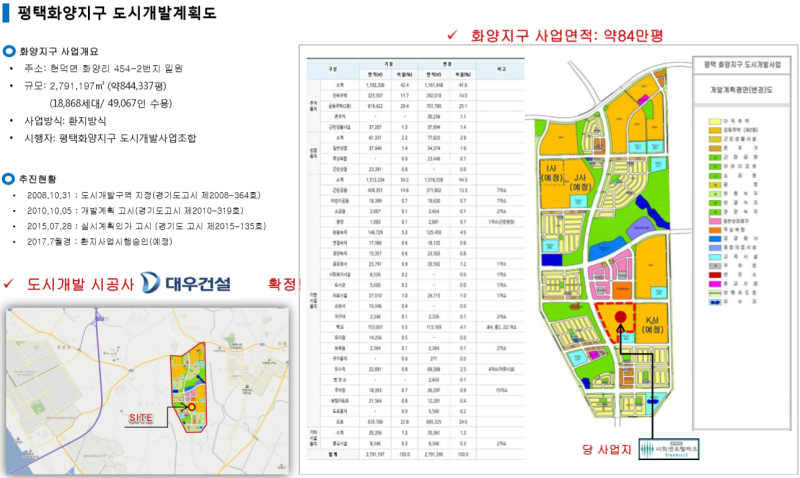This screenshot has width=800, height=478.
Task: Click the Daewoo E&C (대우건설) logo
Action: pyautogui.click(x=186, y=283)
